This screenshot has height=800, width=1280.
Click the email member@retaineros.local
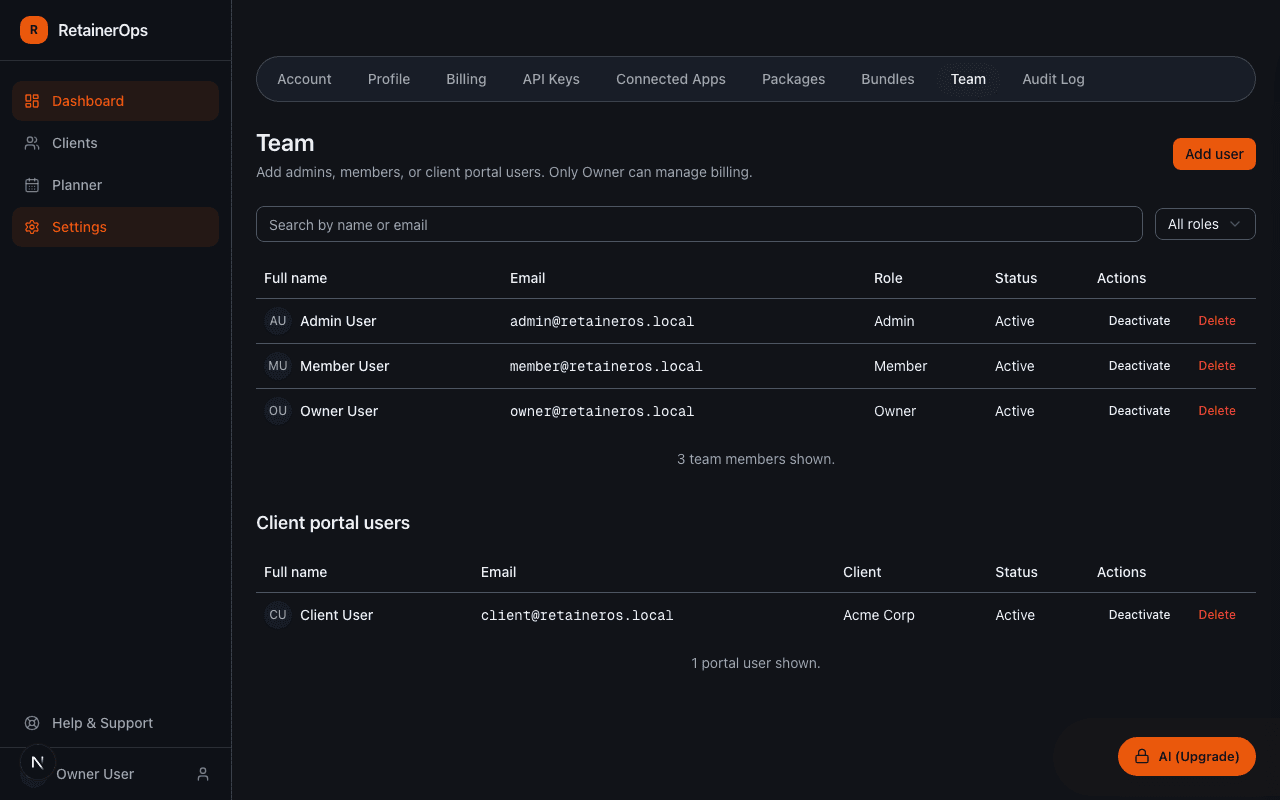pos(606,366)
